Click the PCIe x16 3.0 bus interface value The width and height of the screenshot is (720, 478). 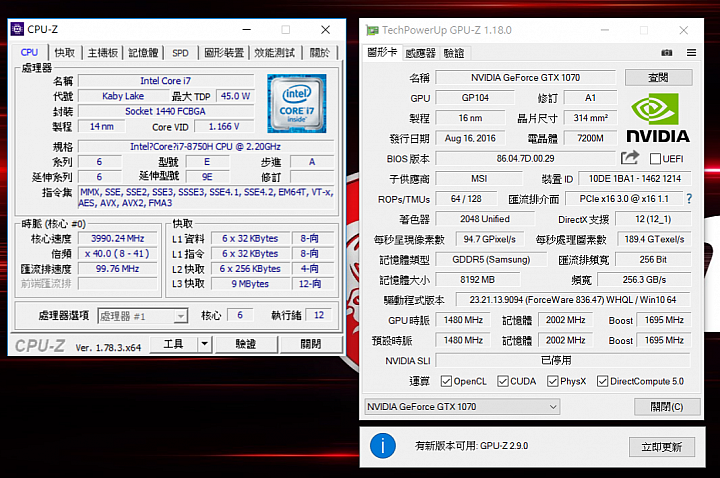(624, 199)
